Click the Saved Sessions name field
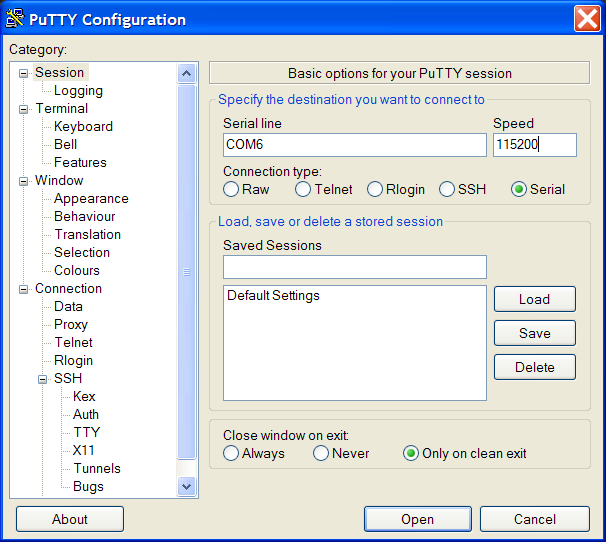Viewport: 606px width, 542px height. pos(354,267)
